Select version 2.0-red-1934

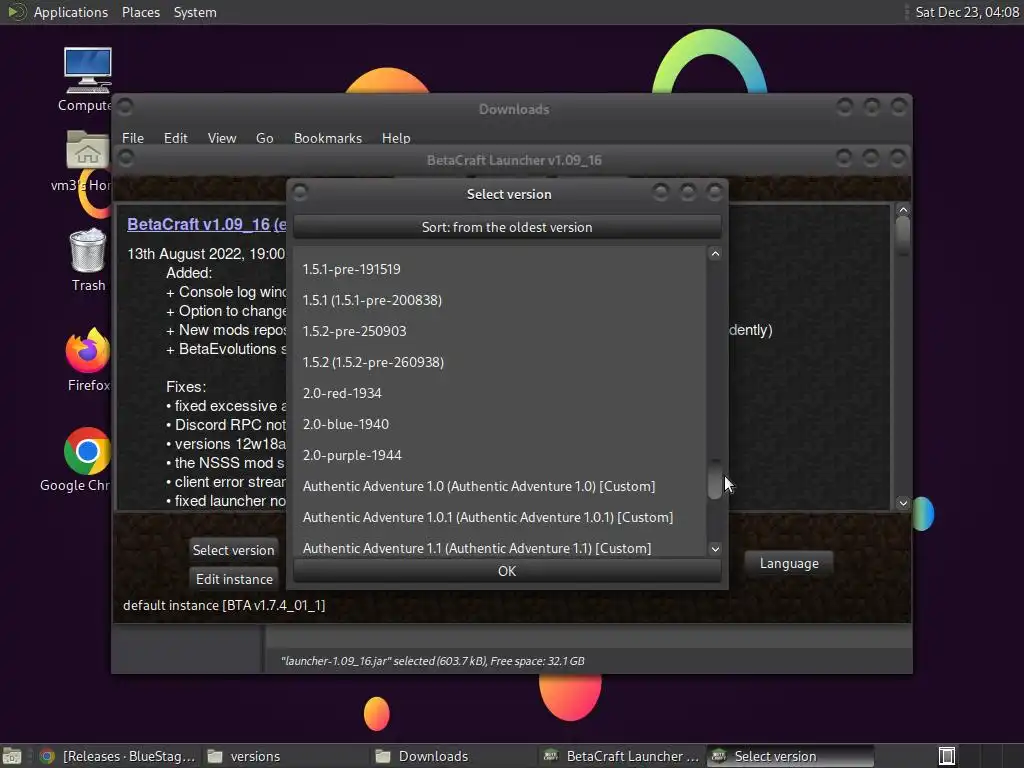click(x=500, y=393)
